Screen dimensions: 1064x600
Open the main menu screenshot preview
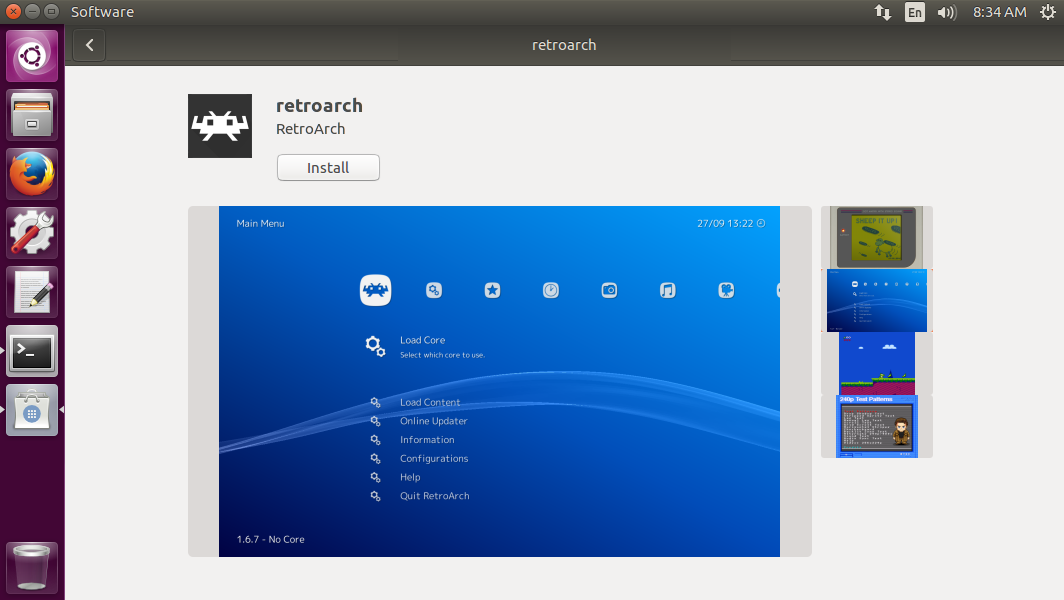499,381
